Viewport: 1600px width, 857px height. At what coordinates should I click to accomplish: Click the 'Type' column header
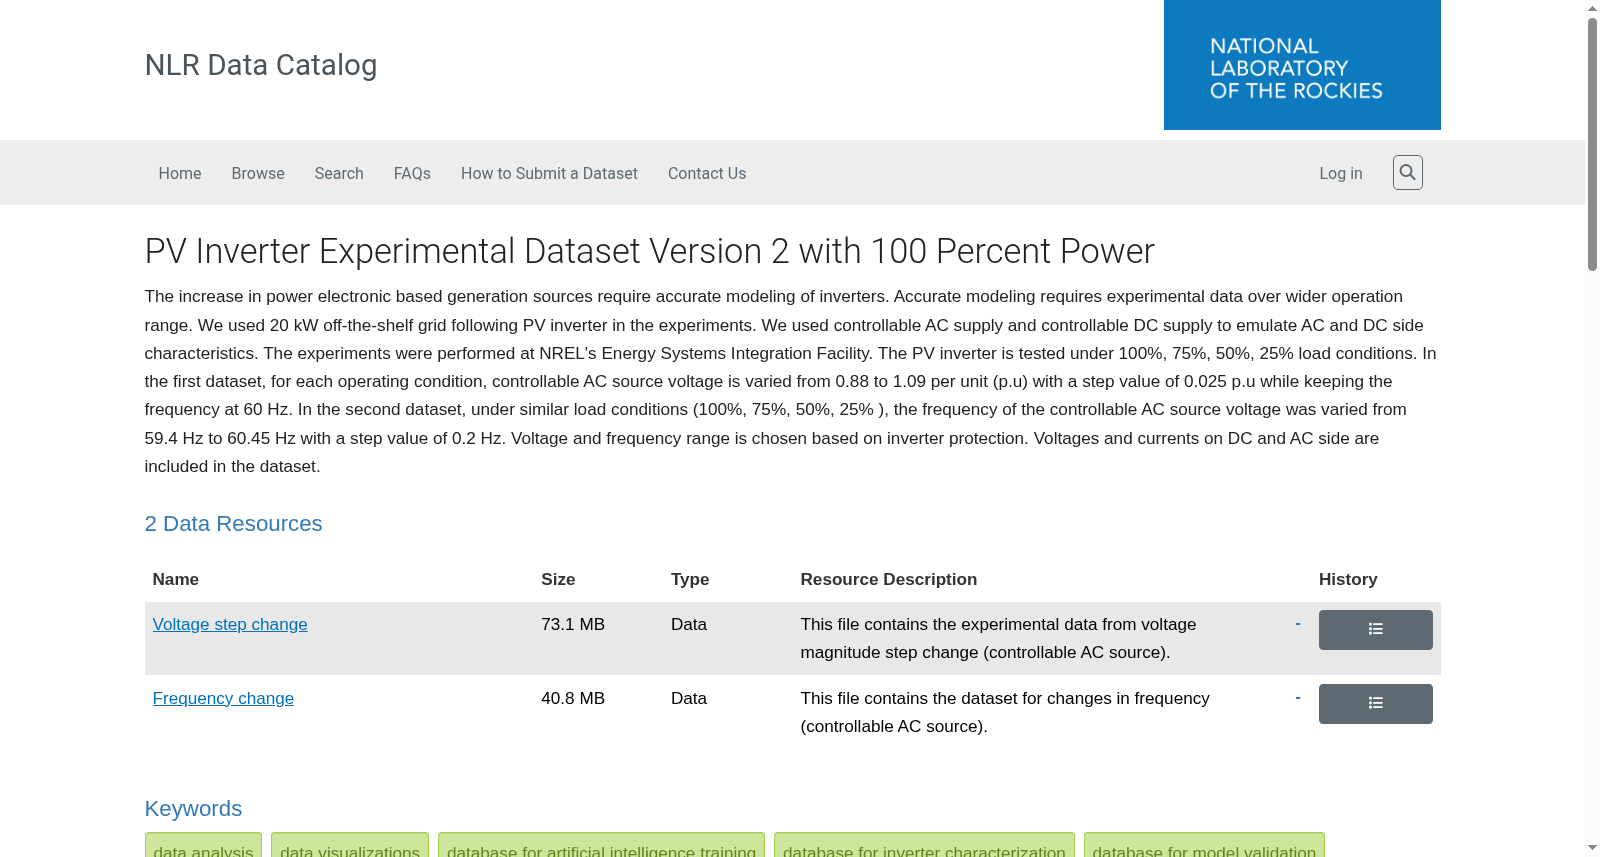(x=690, y=579)
